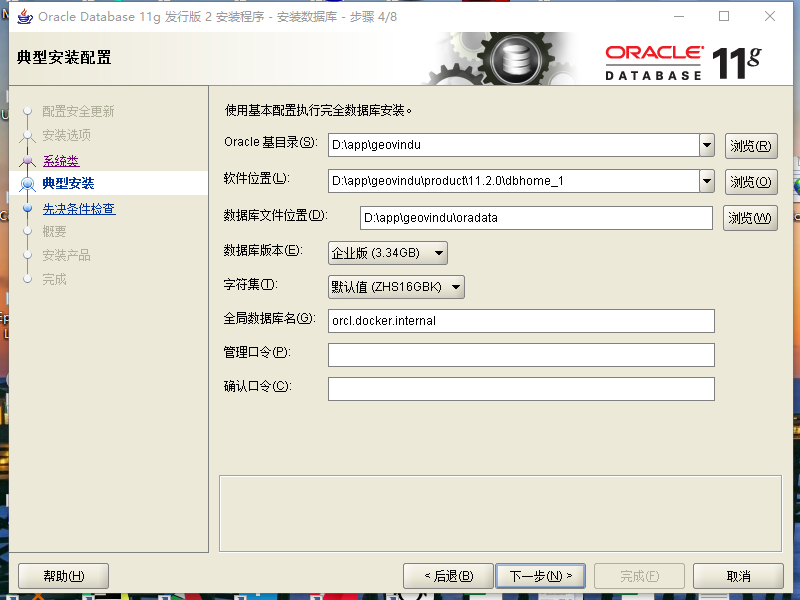Focus the 管理口令 password field

521,355
